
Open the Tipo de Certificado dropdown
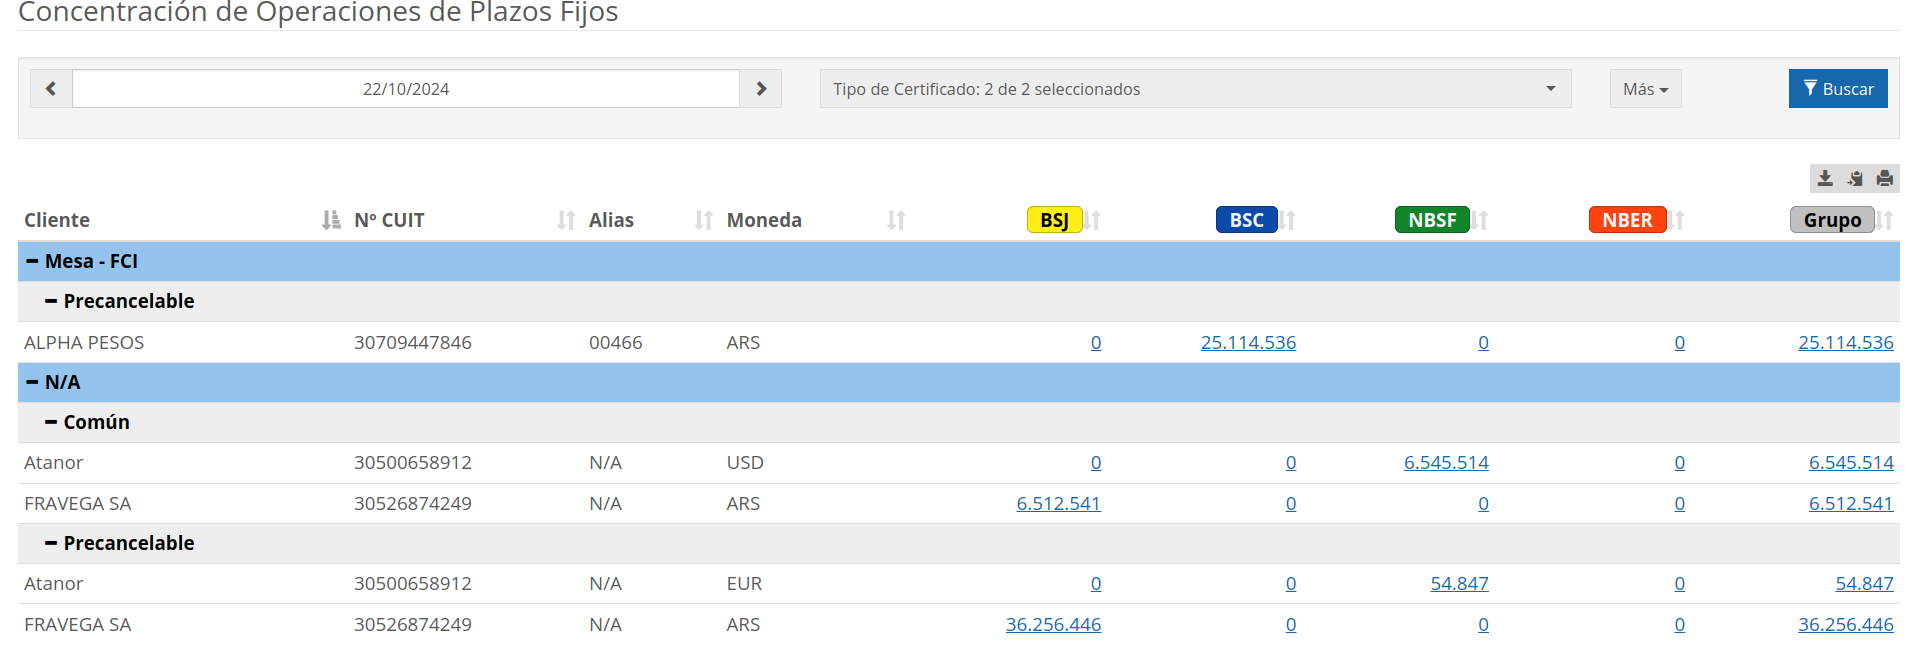point(1195,89)
